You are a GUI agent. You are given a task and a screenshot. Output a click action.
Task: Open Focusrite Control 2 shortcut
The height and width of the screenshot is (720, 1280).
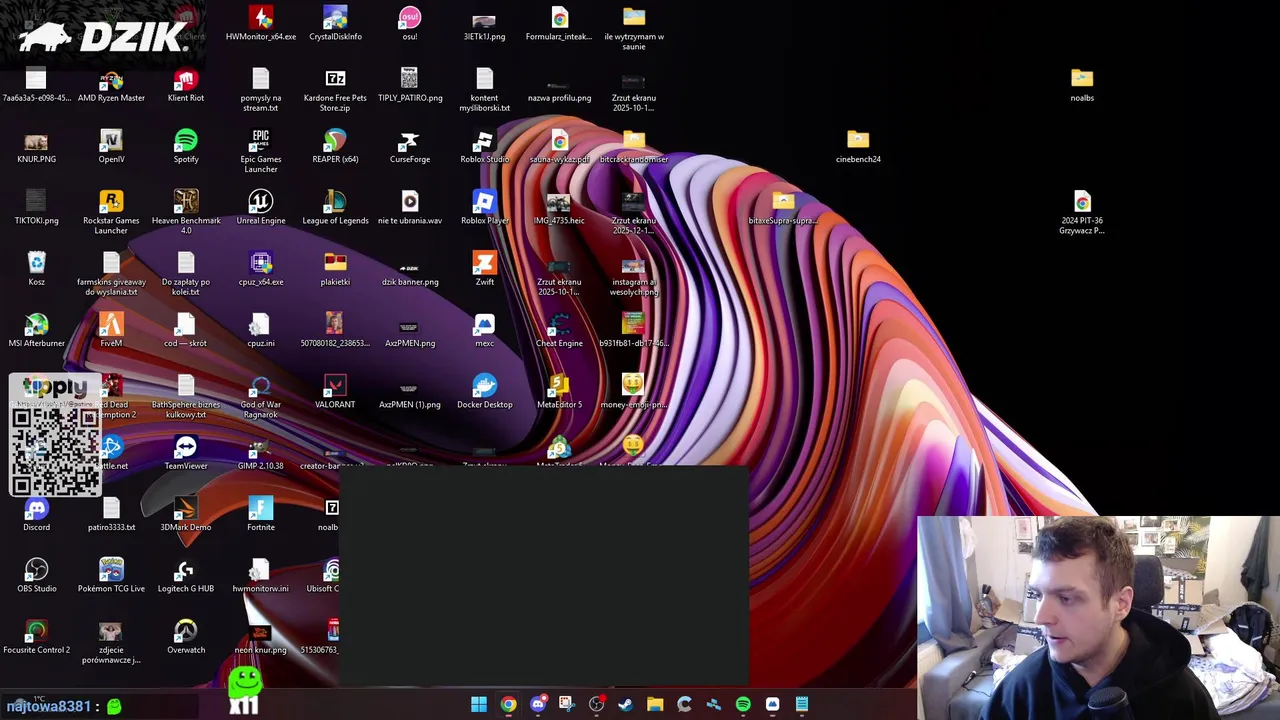click(x=36, y=637)
